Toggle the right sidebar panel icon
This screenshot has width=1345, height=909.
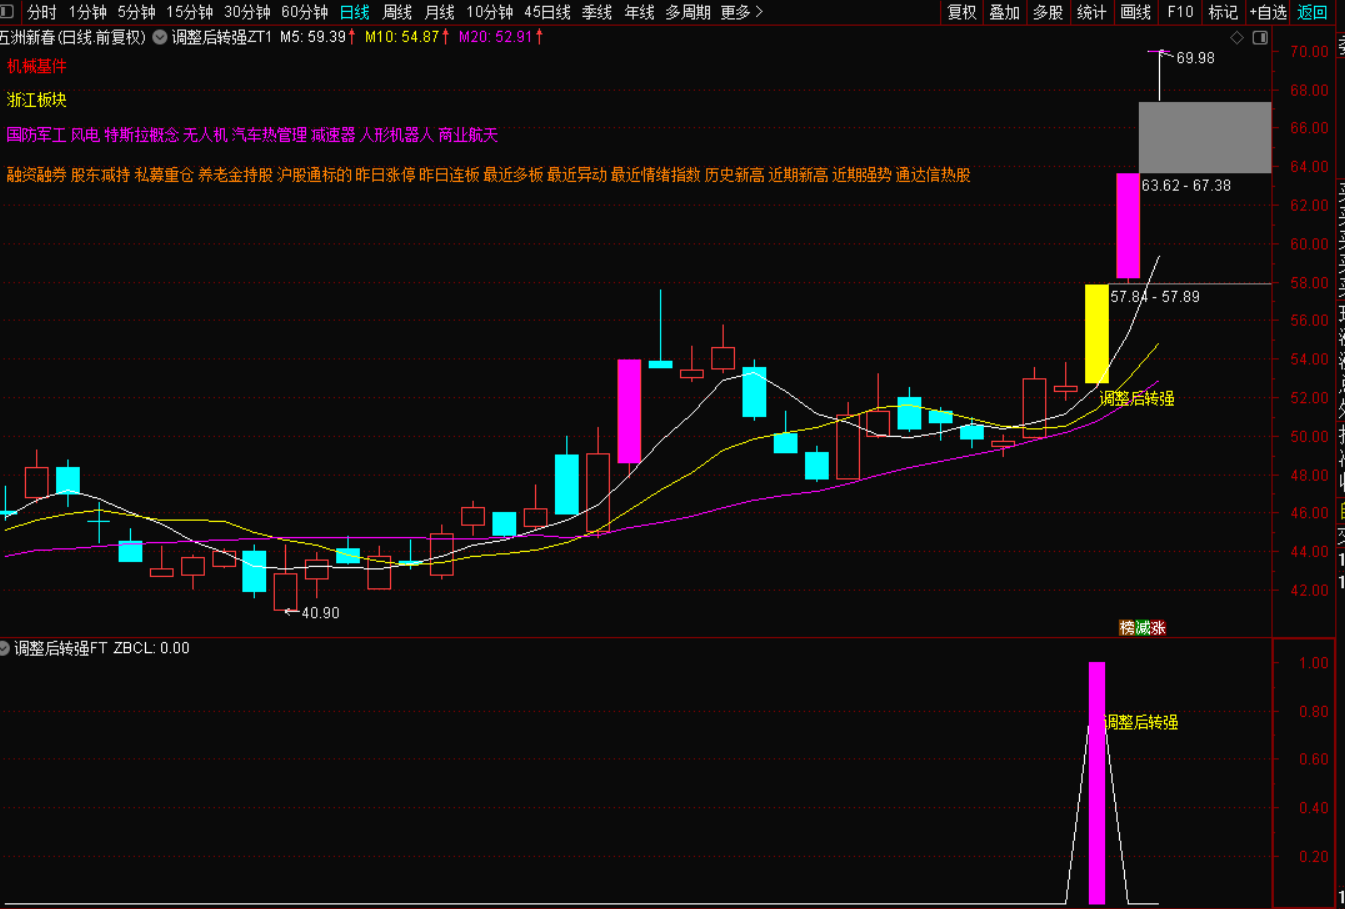[1260, 38]
